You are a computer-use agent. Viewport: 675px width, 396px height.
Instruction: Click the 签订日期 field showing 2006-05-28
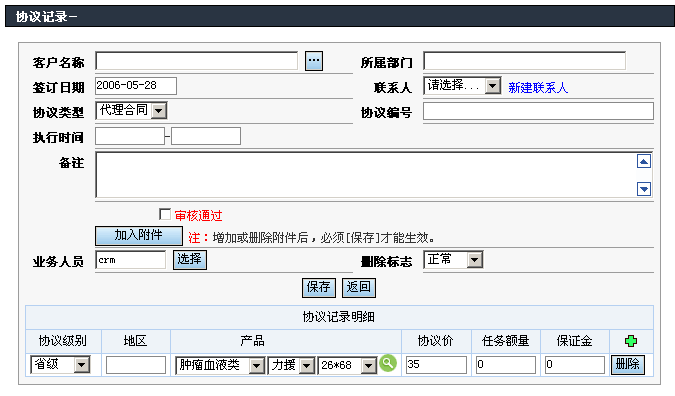point(136,86)
